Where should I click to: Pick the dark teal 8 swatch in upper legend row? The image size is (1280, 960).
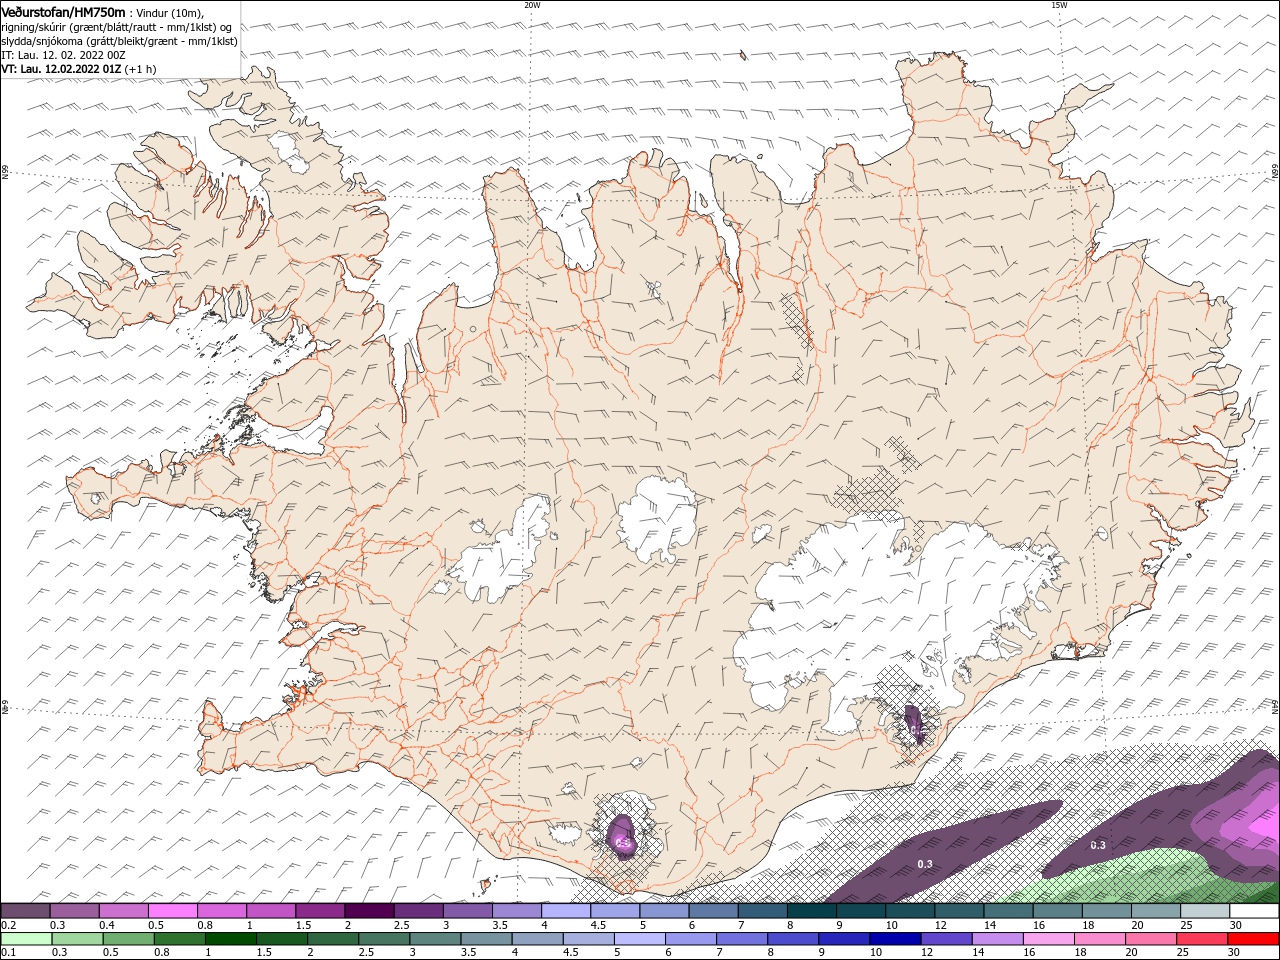[x=811, y=911]
